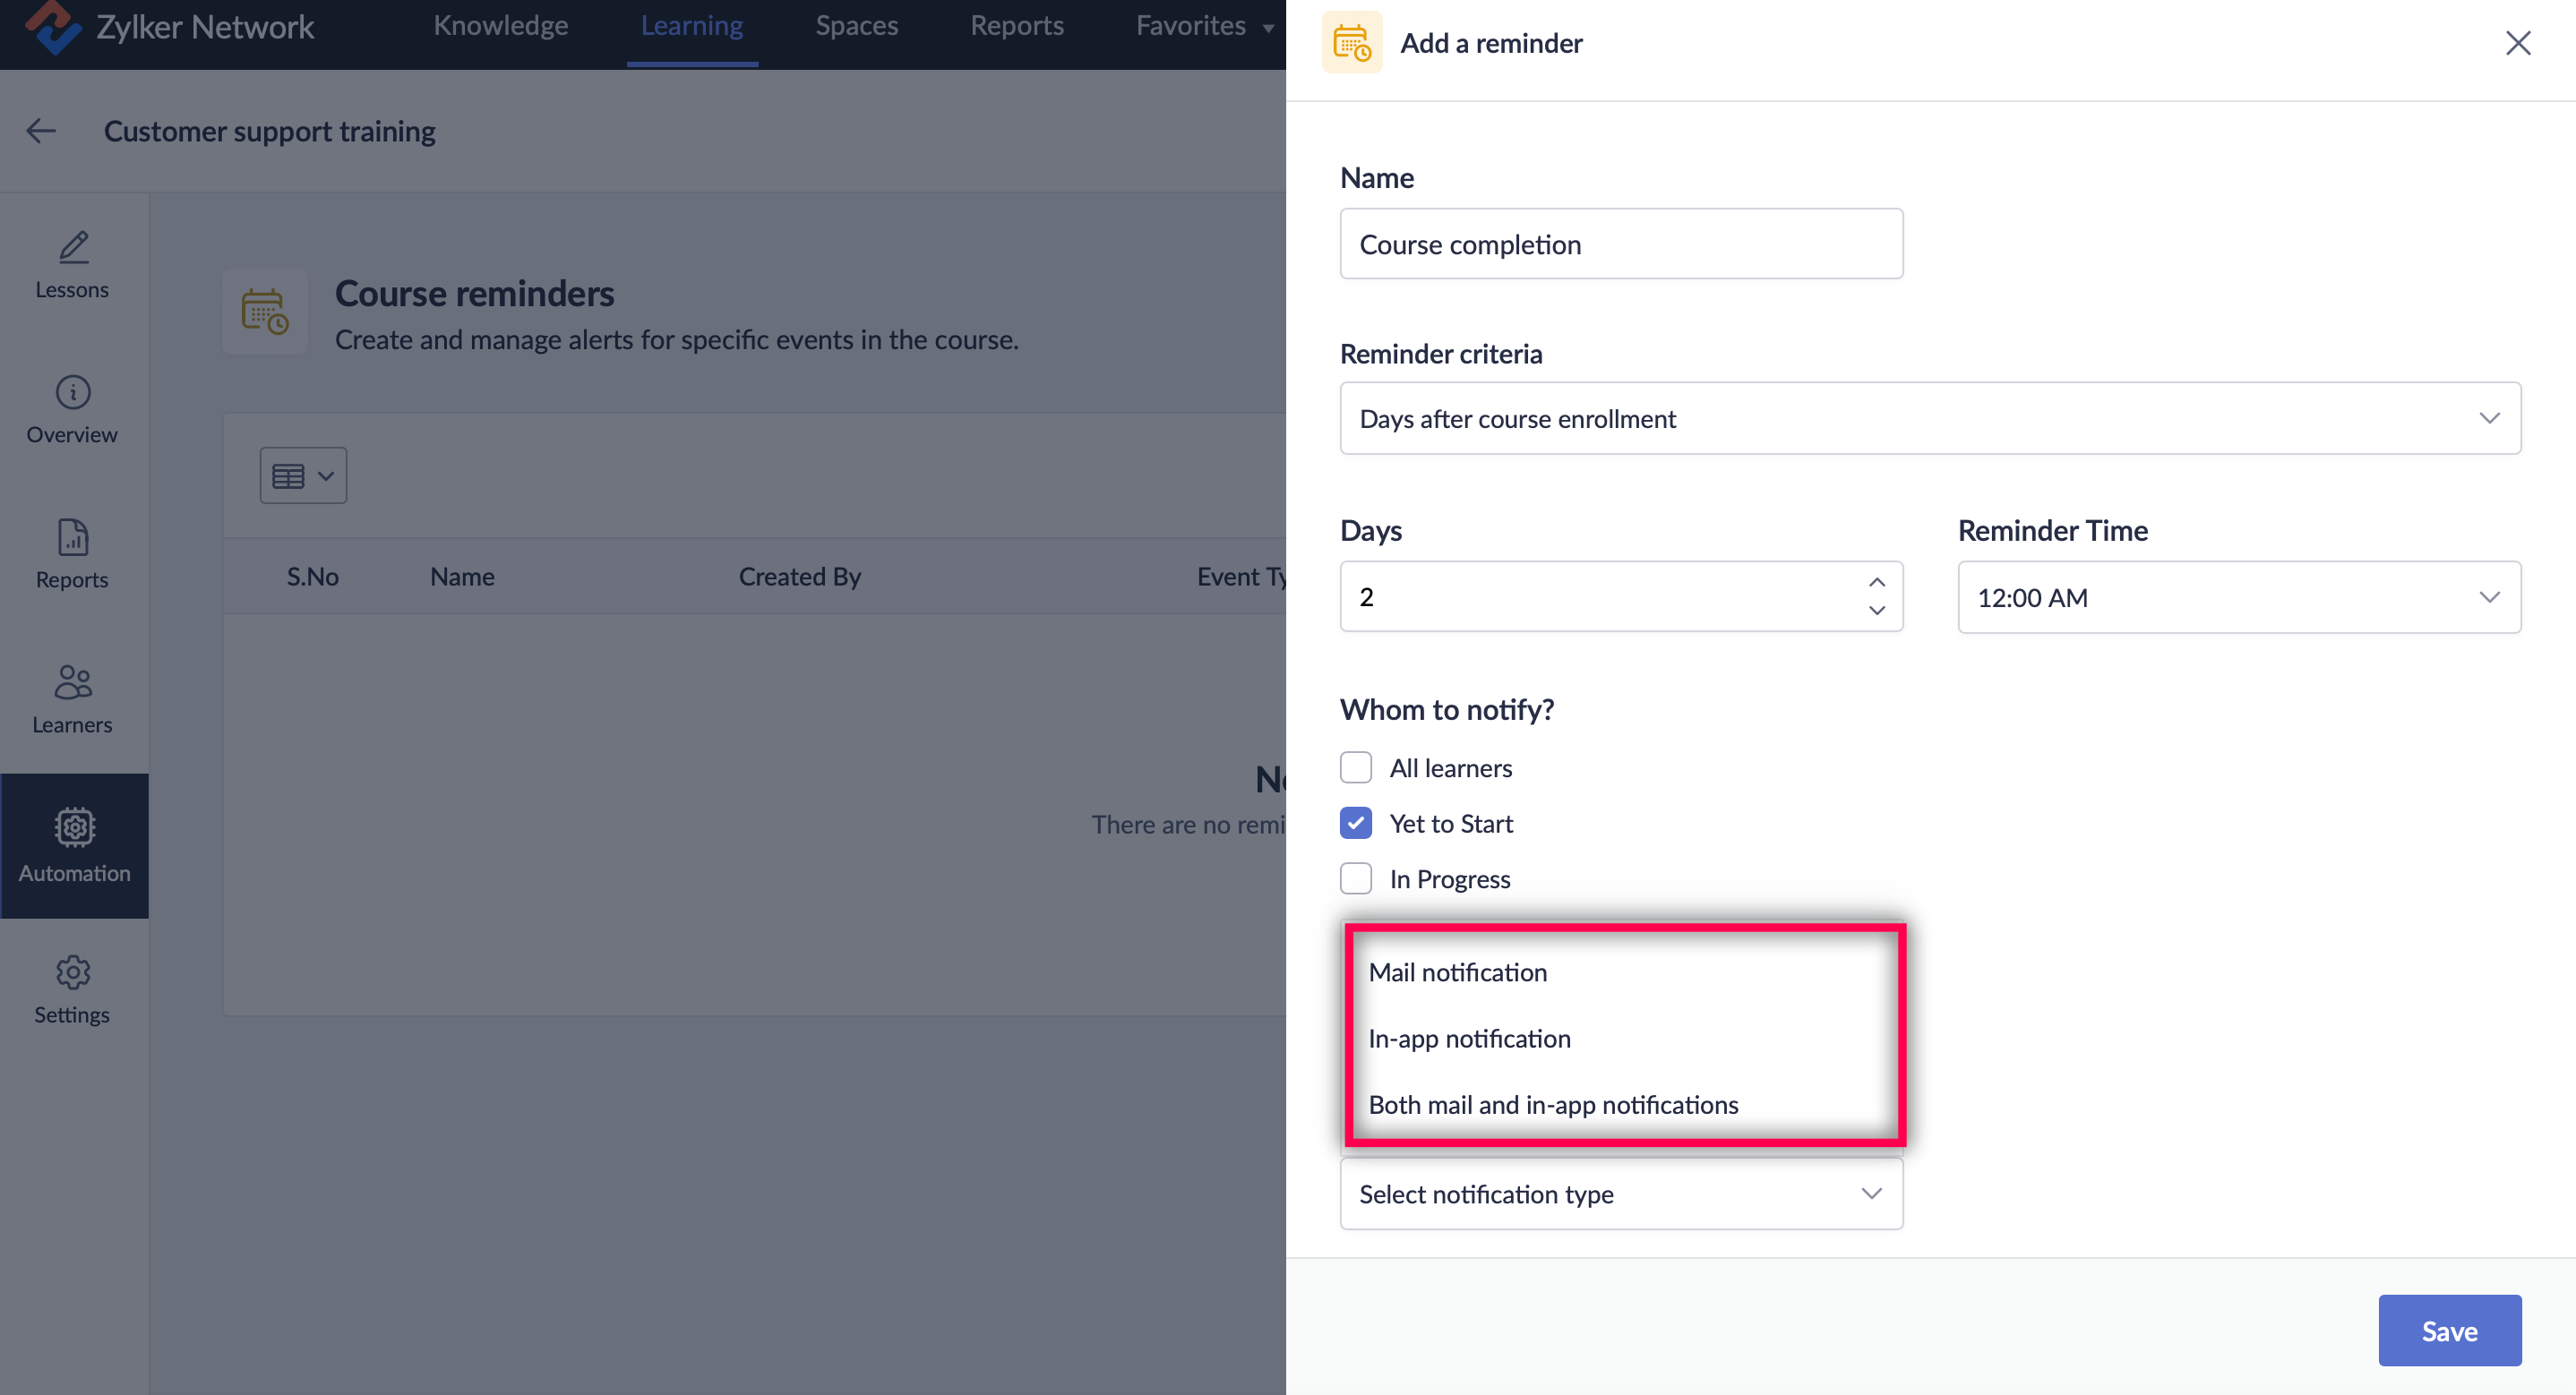Decrease the Days value with down arrow
This screenshot has height=1395, width=2576.
1877,610
